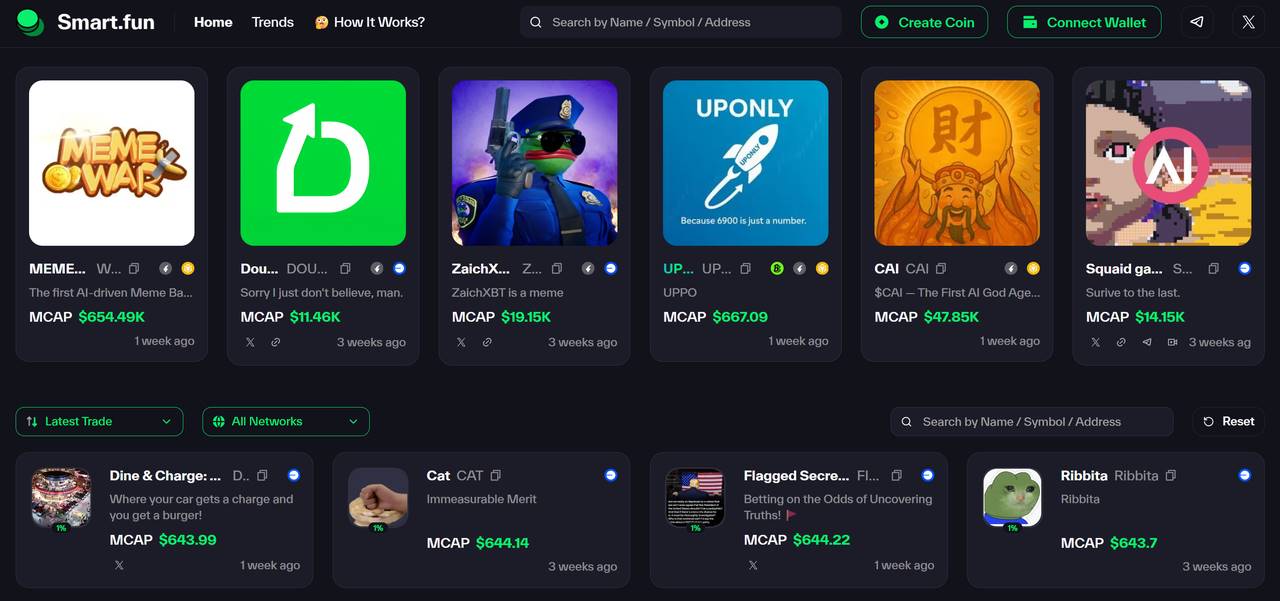This screenshot has height=601, width=1280.
Task: Go to the Trends page
Action: [273, 22]
